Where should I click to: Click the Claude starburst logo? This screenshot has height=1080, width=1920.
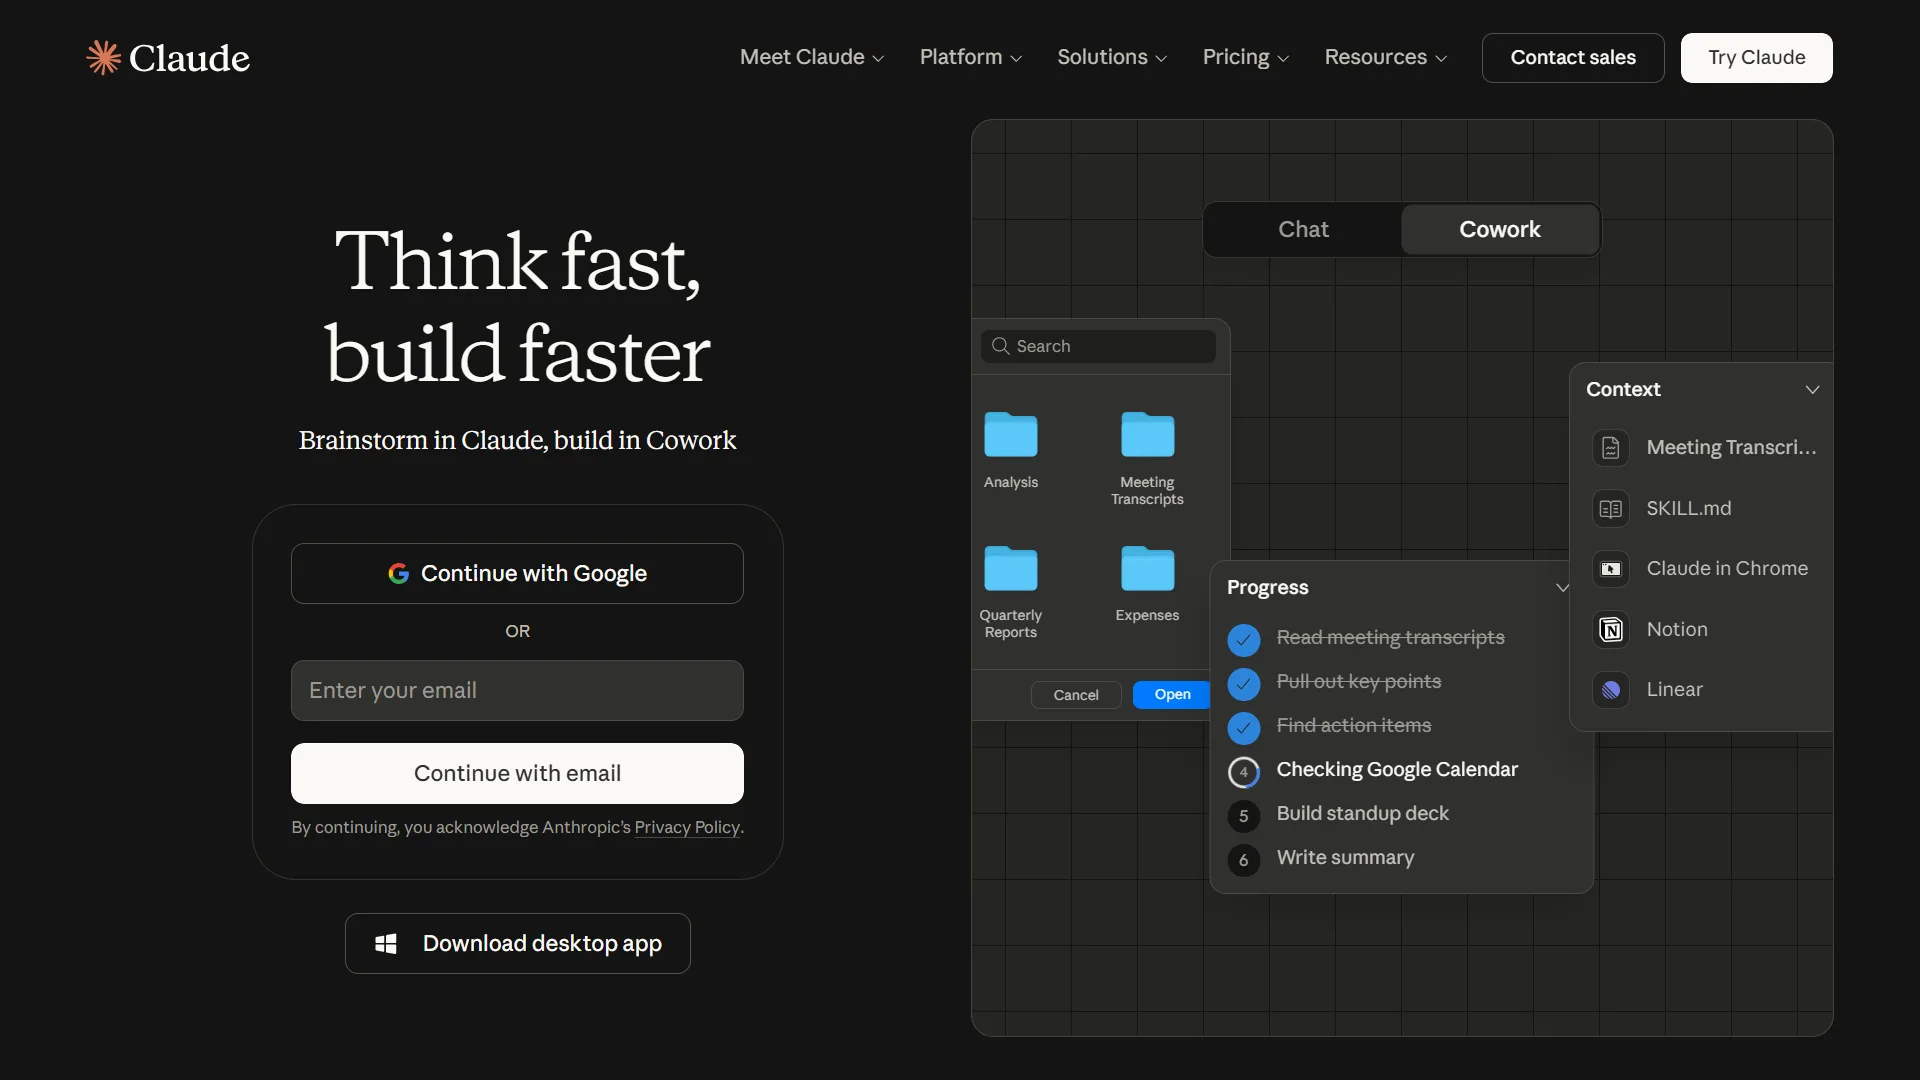(x=104, y=58)
